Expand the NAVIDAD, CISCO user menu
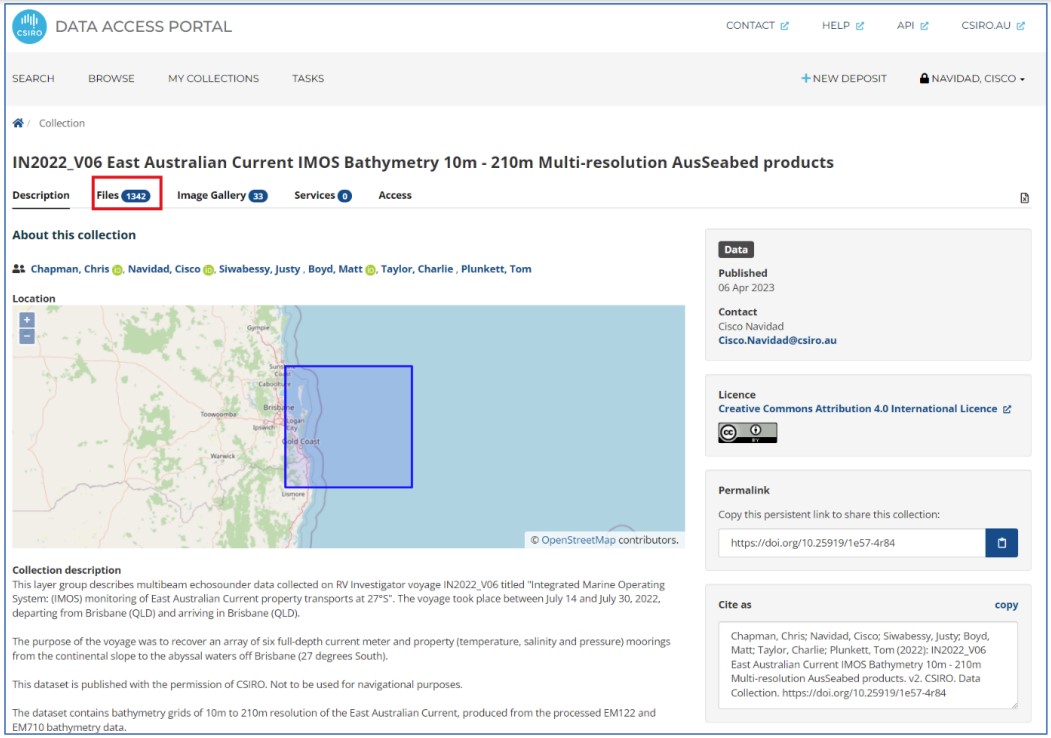The width and height of the screenshot is (1051, 738). tap(972, 79)
